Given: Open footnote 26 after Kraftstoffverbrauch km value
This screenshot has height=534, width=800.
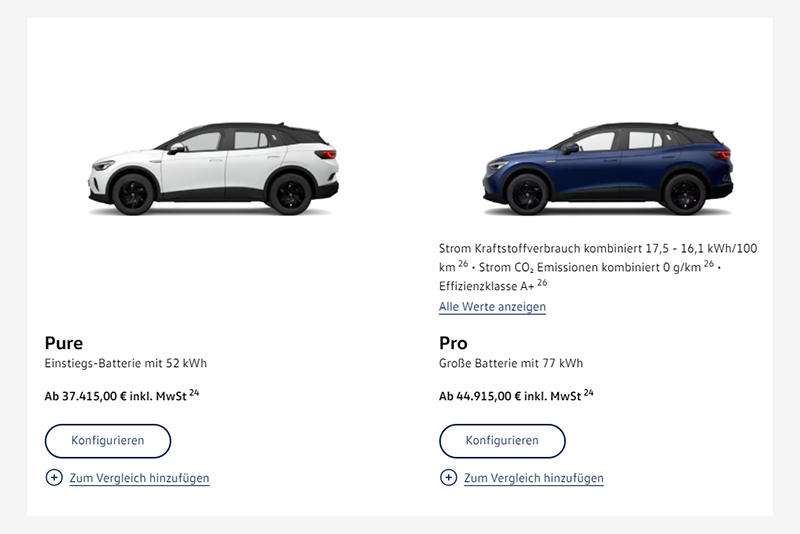Looking at the screenshot, I should pyautogui.click(x=464, y=265).
